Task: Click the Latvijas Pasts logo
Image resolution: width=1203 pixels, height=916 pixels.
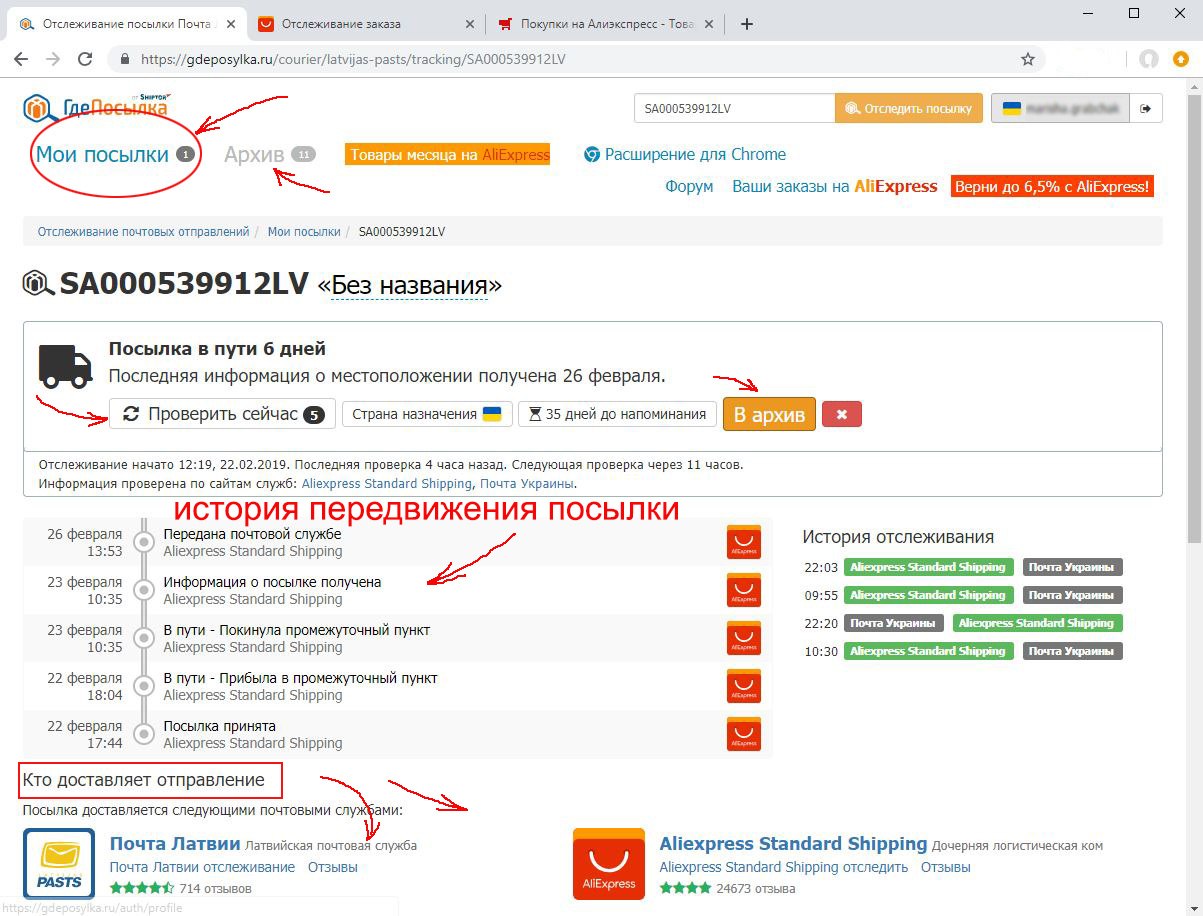Action: (x=59, y=864)
